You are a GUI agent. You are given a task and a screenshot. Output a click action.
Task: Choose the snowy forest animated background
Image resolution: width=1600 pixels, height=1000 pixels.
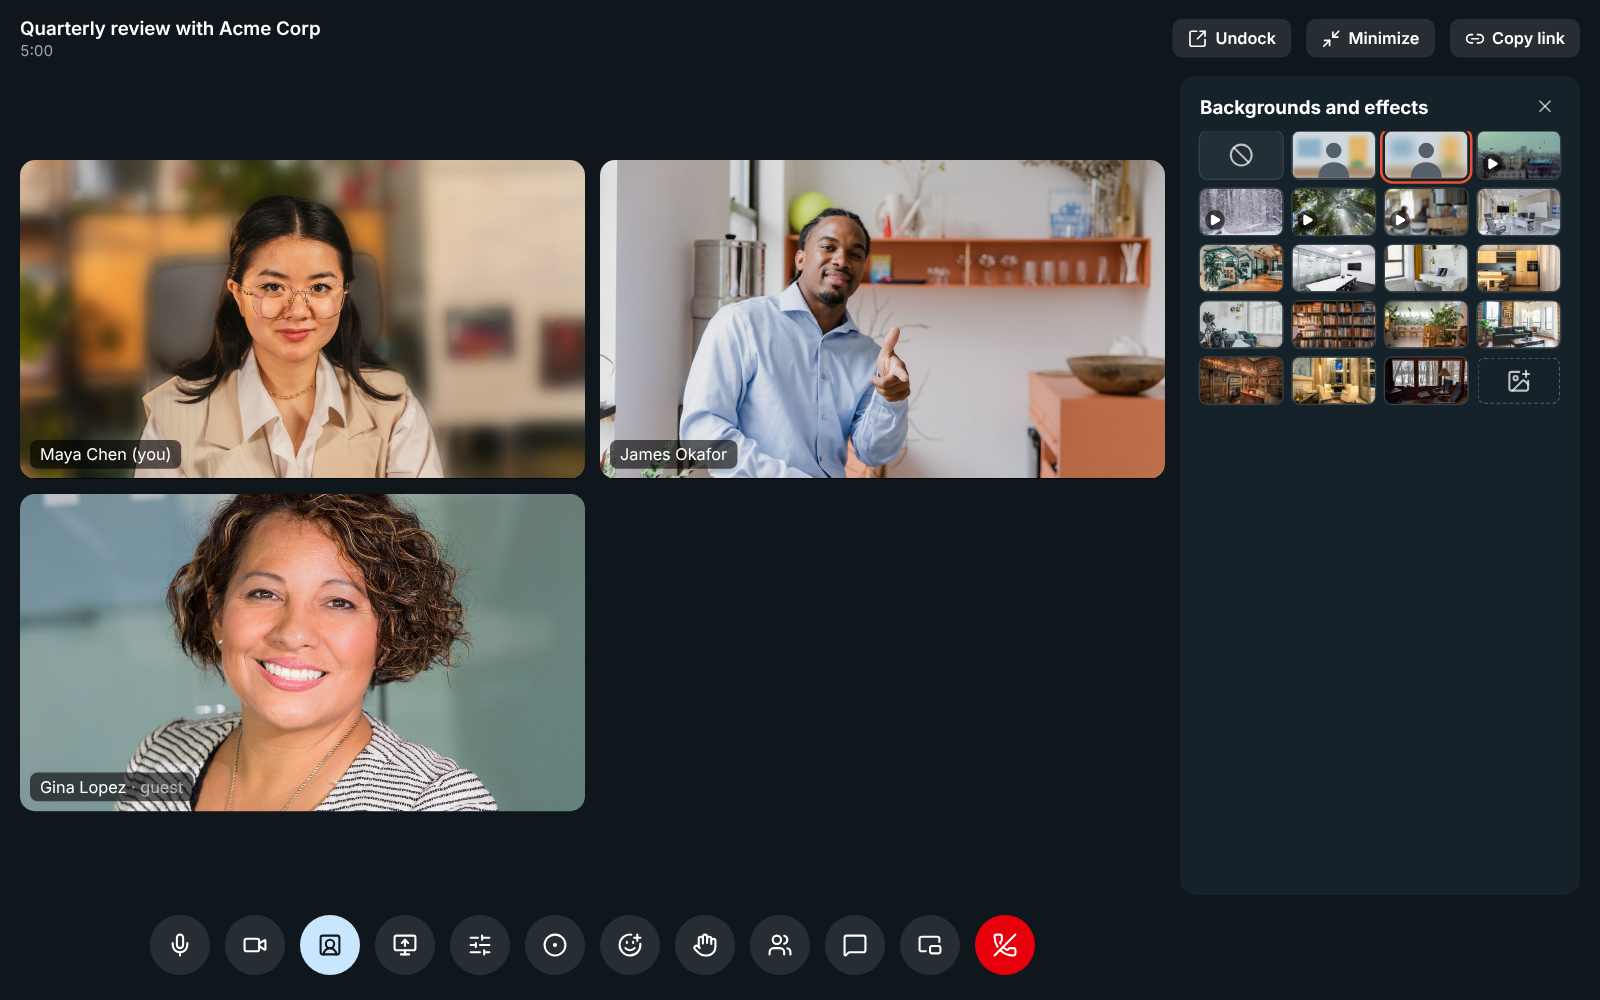pyautogui.click(x=1241, y=212)
